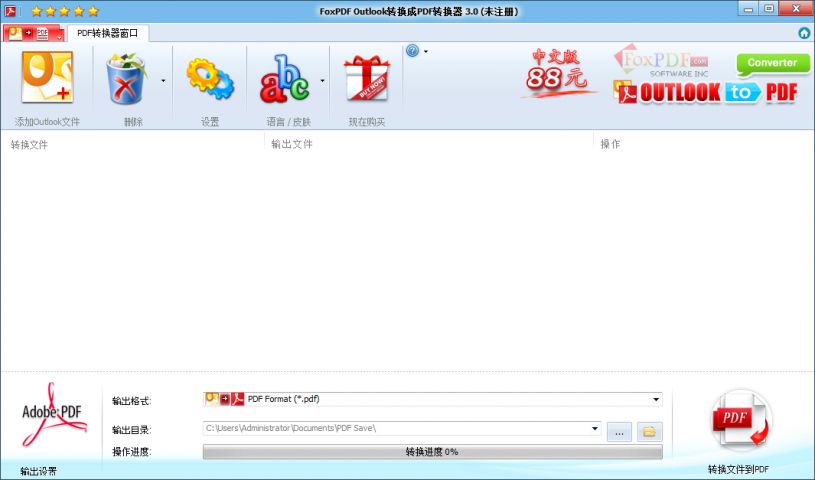Expand the output directory path dropdown
This screenshot has width=815, height=480.
(595, 429)
